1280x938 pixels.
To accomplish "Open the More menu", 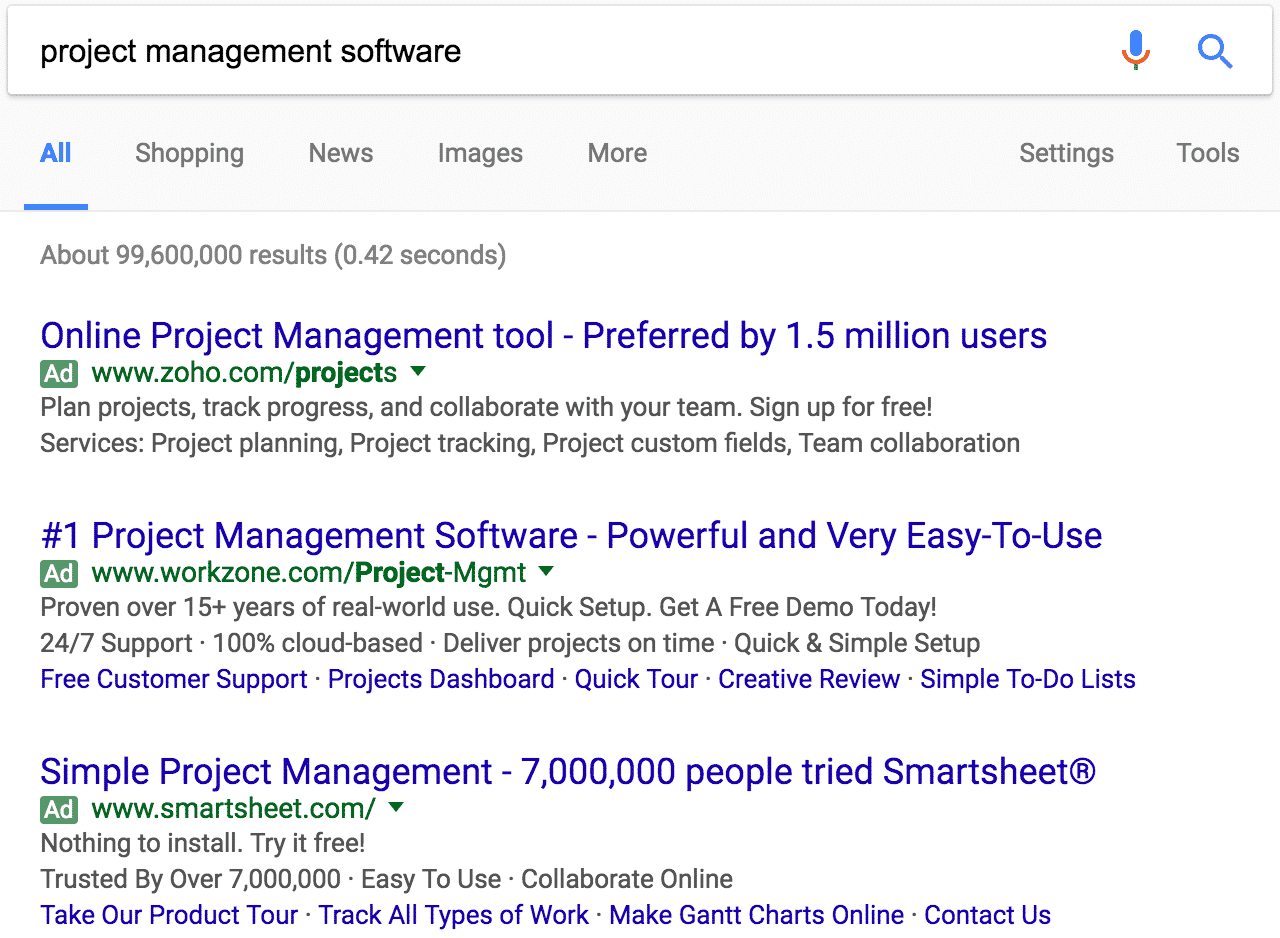I will [x=617, y=153].
